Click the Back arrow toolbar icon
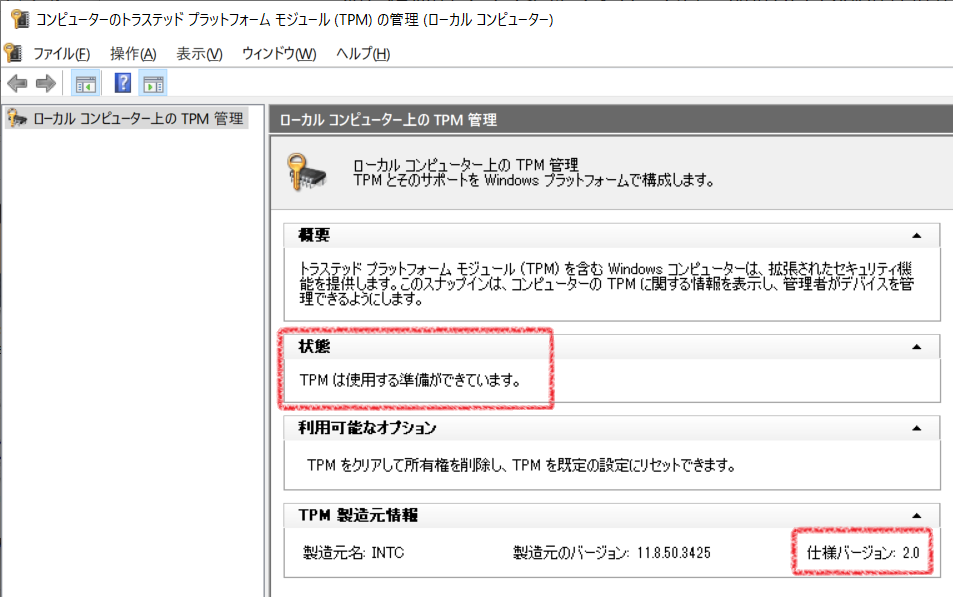The height and width of the screenshot is (597, 953). [18, 83]
